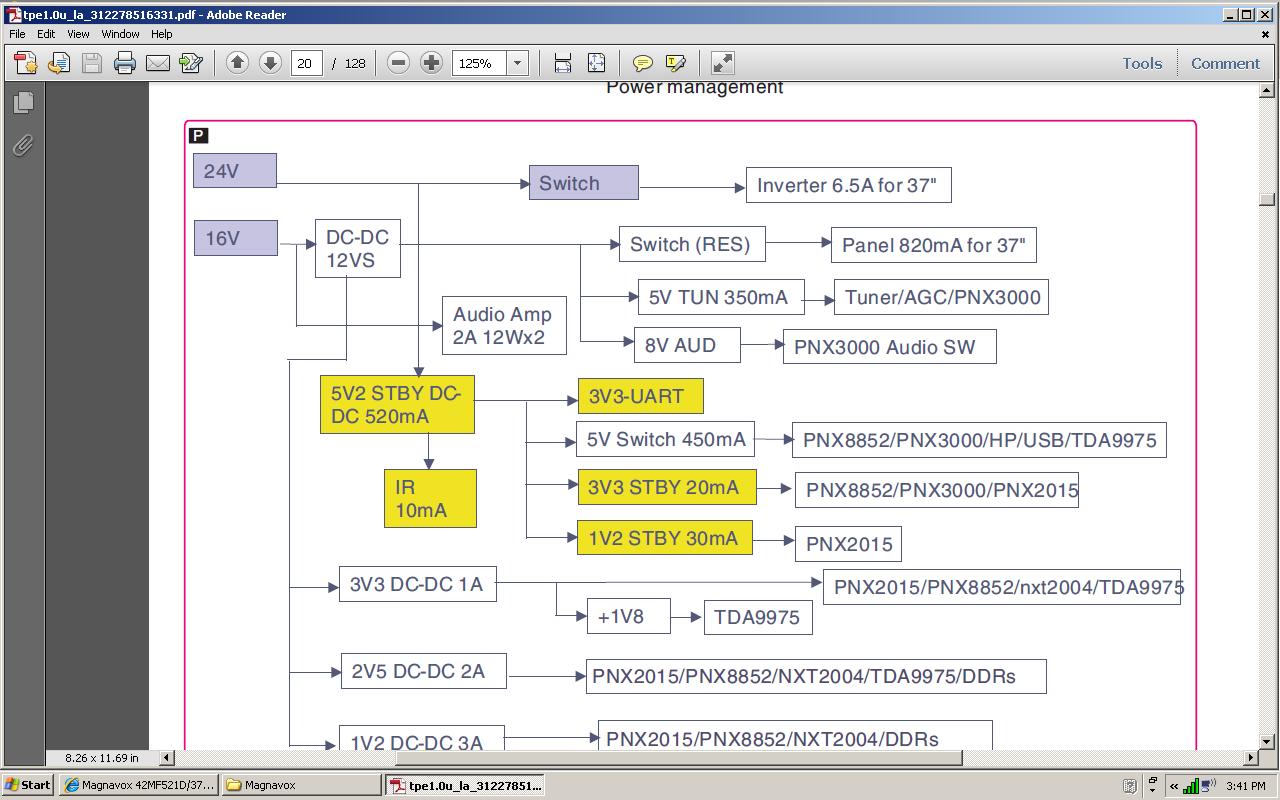Click the Inverter 6.5A for 37" box

click(848, 185)
